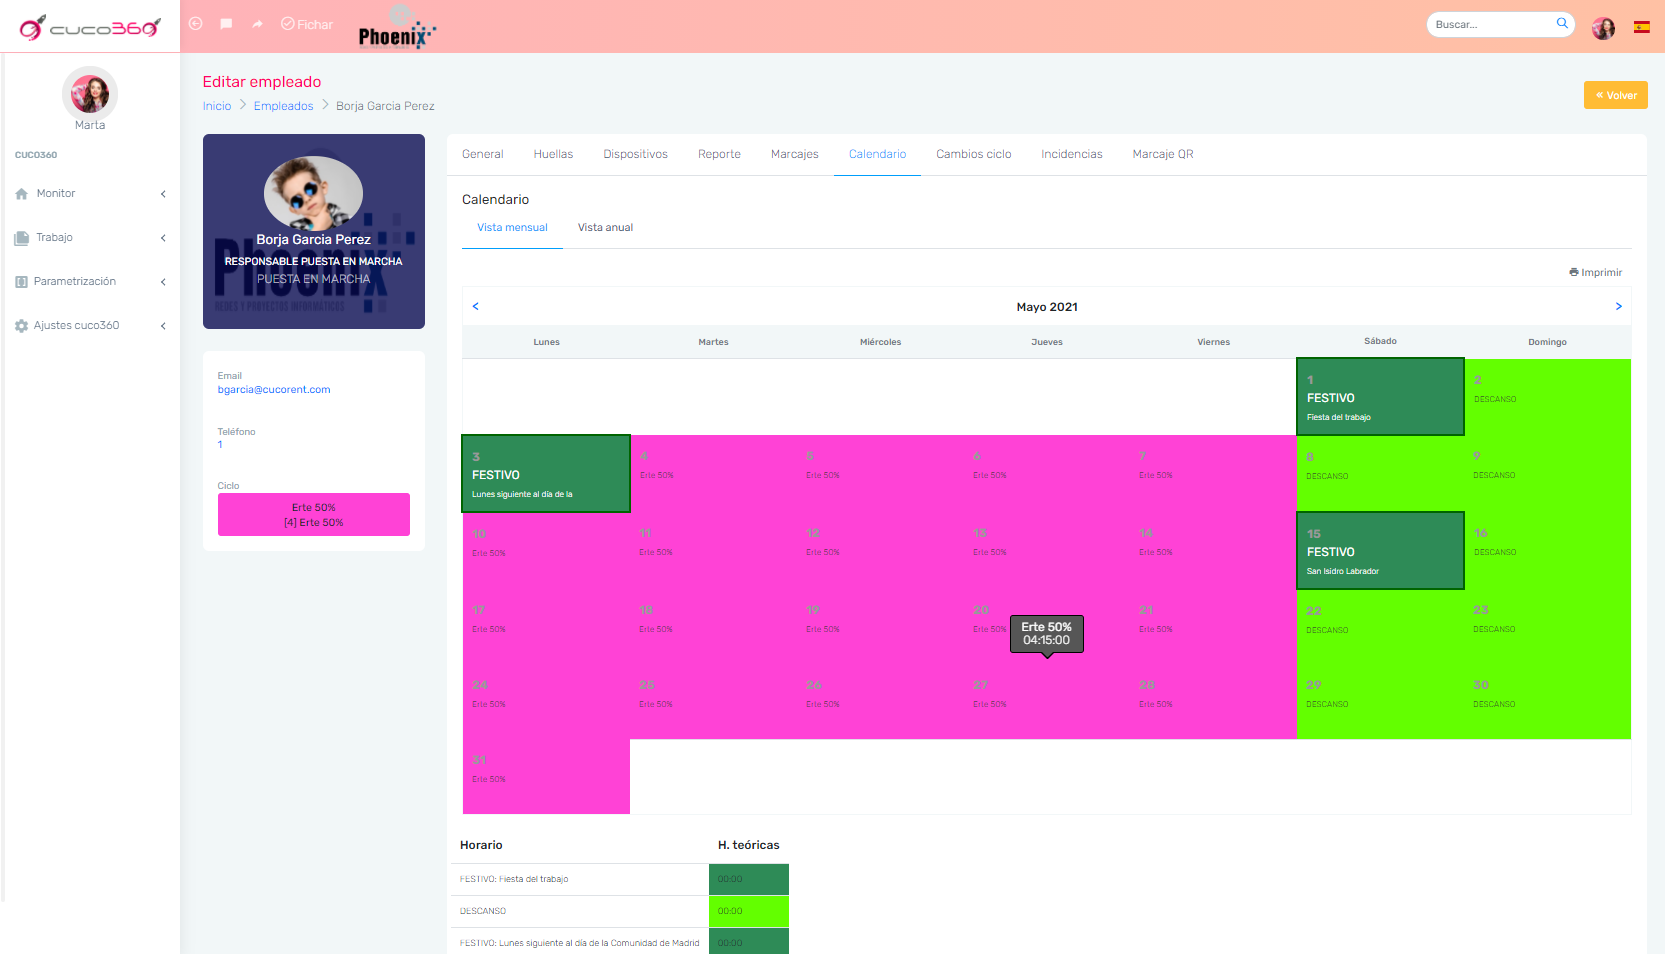Click the share arrow icon in top bar

click(x=257, y=24)
